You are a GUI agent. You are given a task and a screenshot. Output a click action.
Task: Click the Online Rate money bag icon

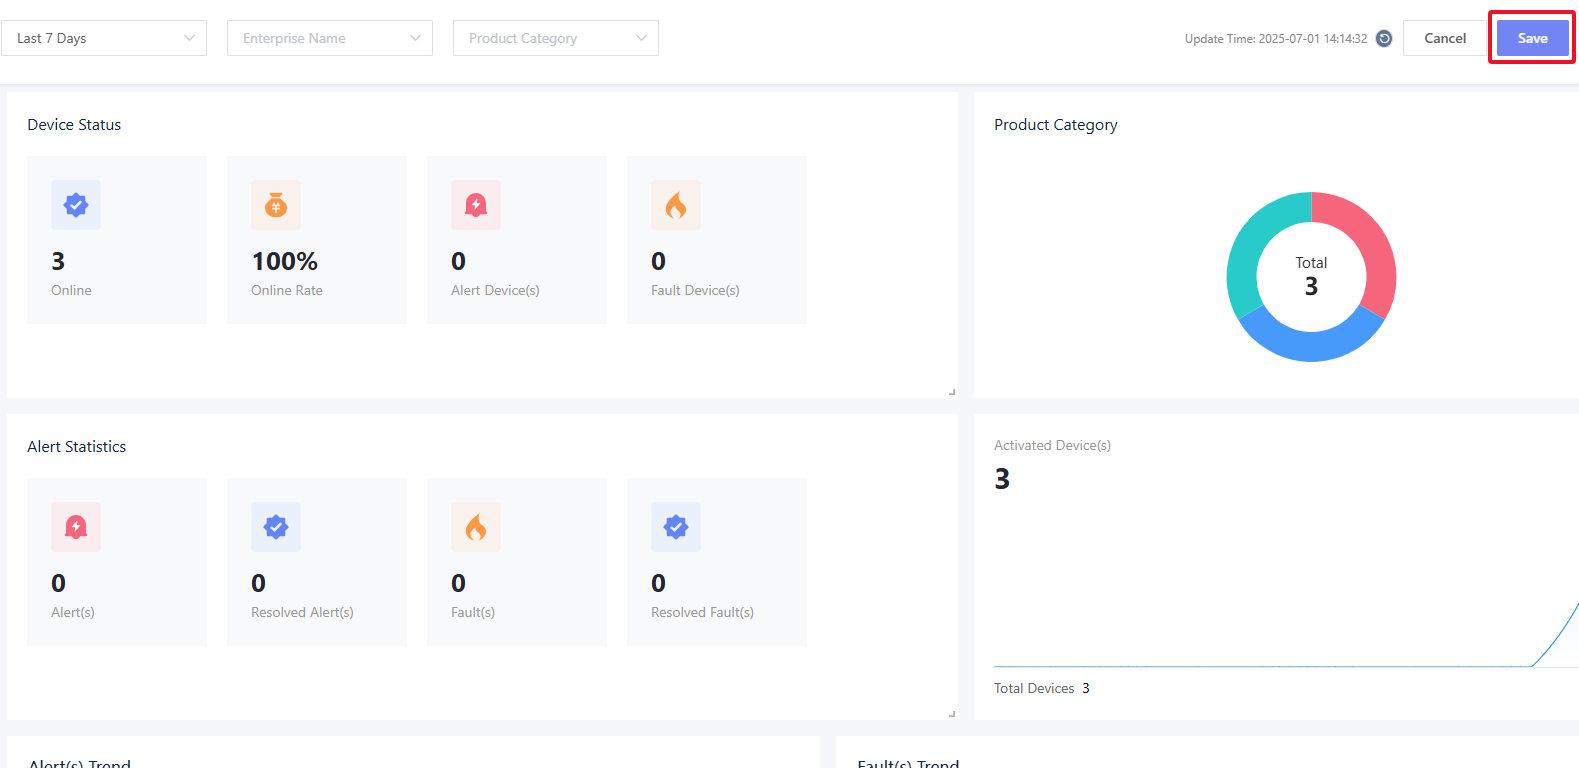[276, 205]
